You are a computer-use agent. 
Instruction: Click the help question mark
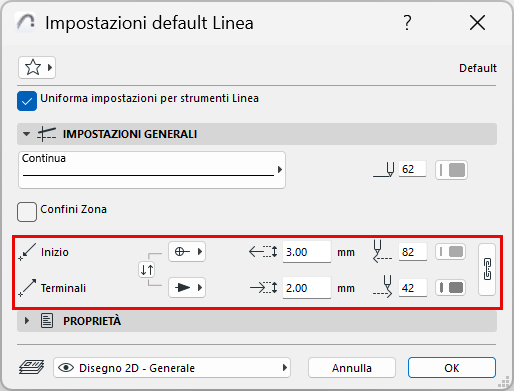407,23
